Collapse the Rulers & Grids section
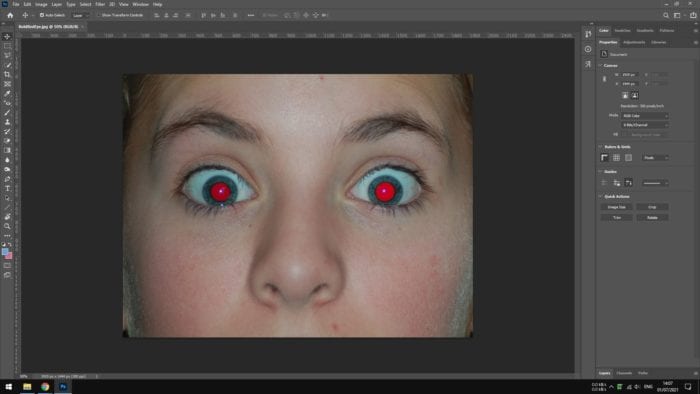The image size is (700, 394). (600, 147)
